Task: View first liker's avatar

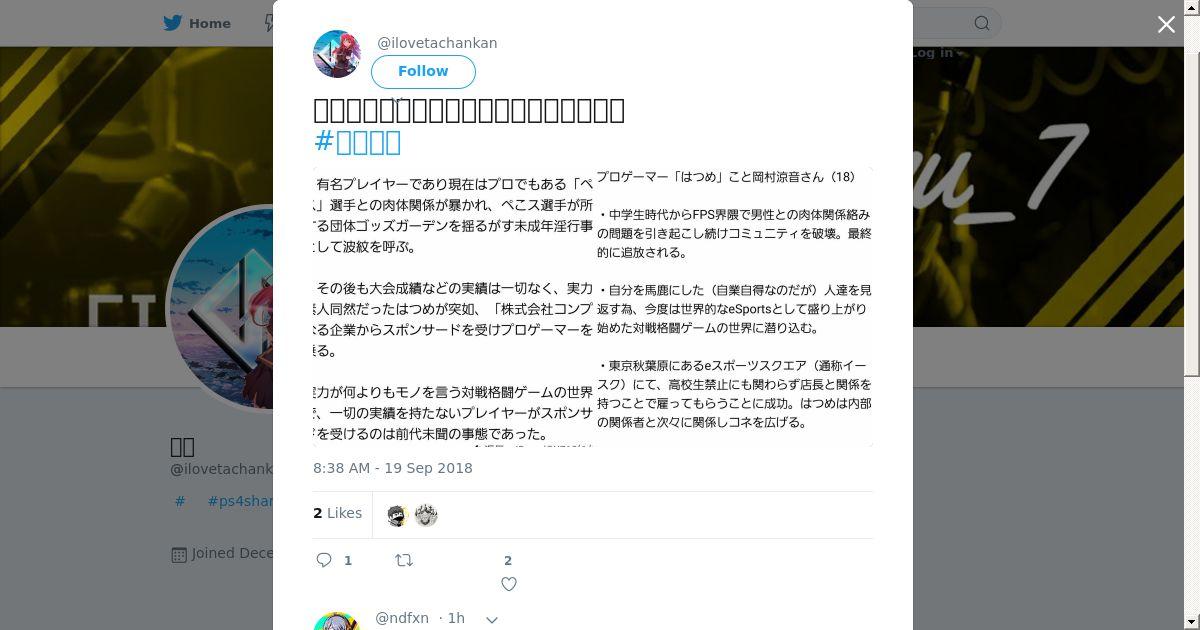Action: click(x=397, y=515)
